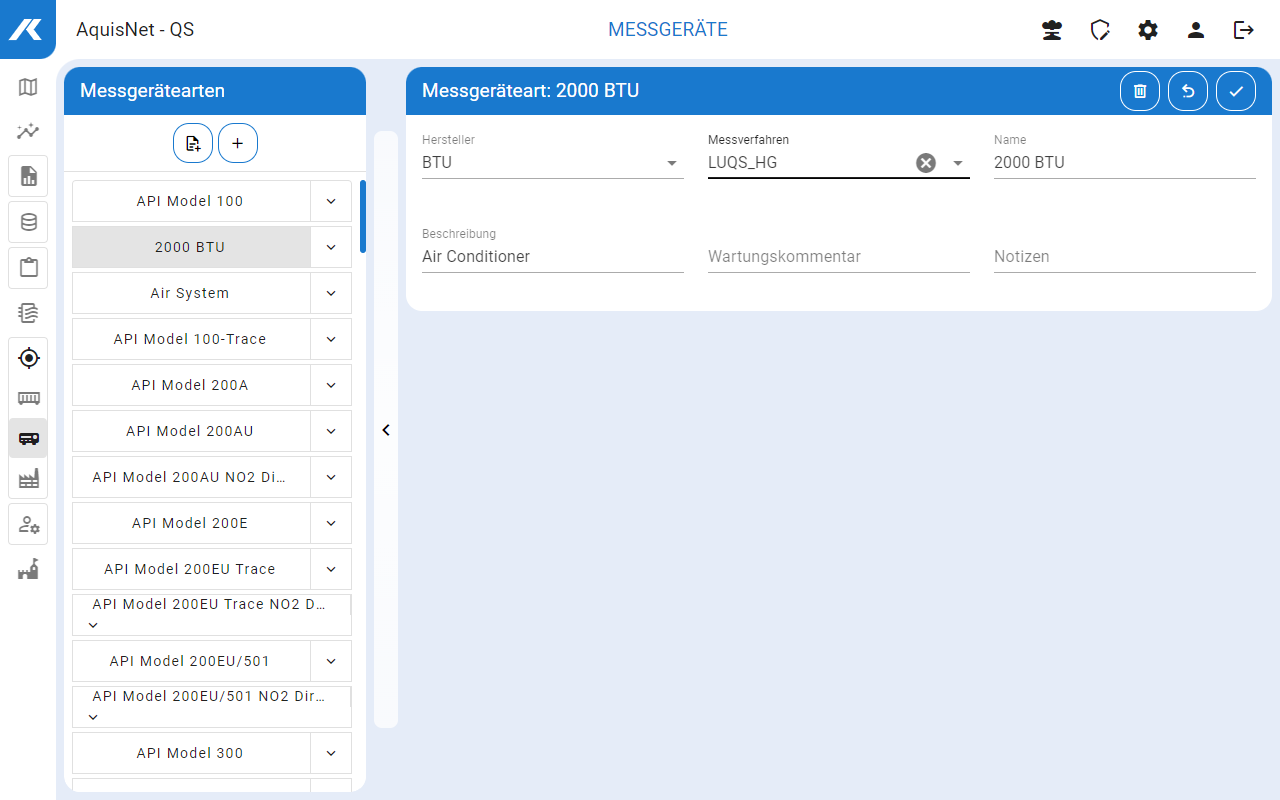
Task: Select API Model 200E list item
Action: point(190,523)
